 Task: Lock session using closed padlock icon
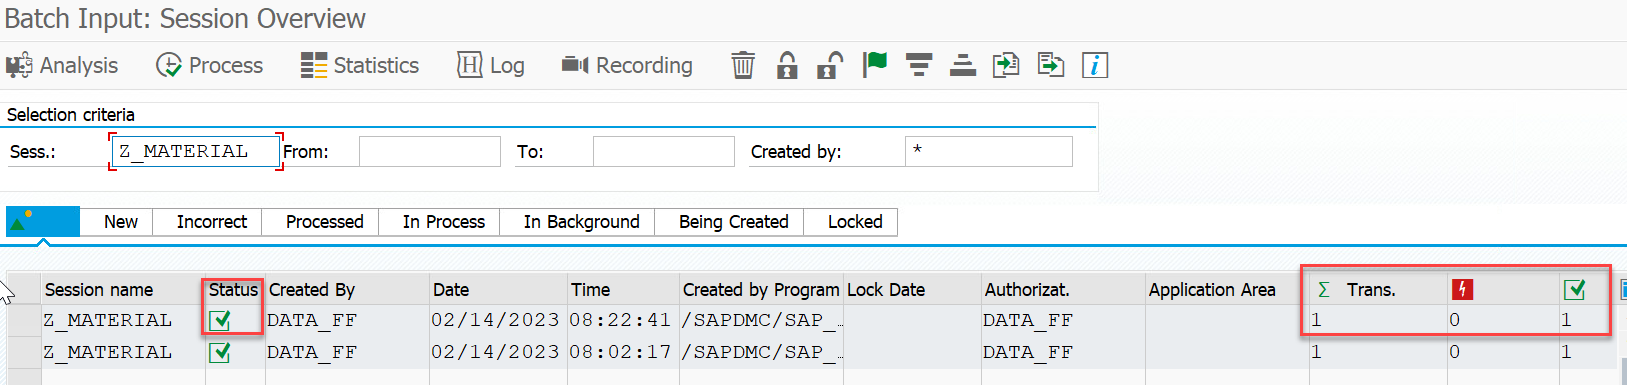click(x=787, y=66)
